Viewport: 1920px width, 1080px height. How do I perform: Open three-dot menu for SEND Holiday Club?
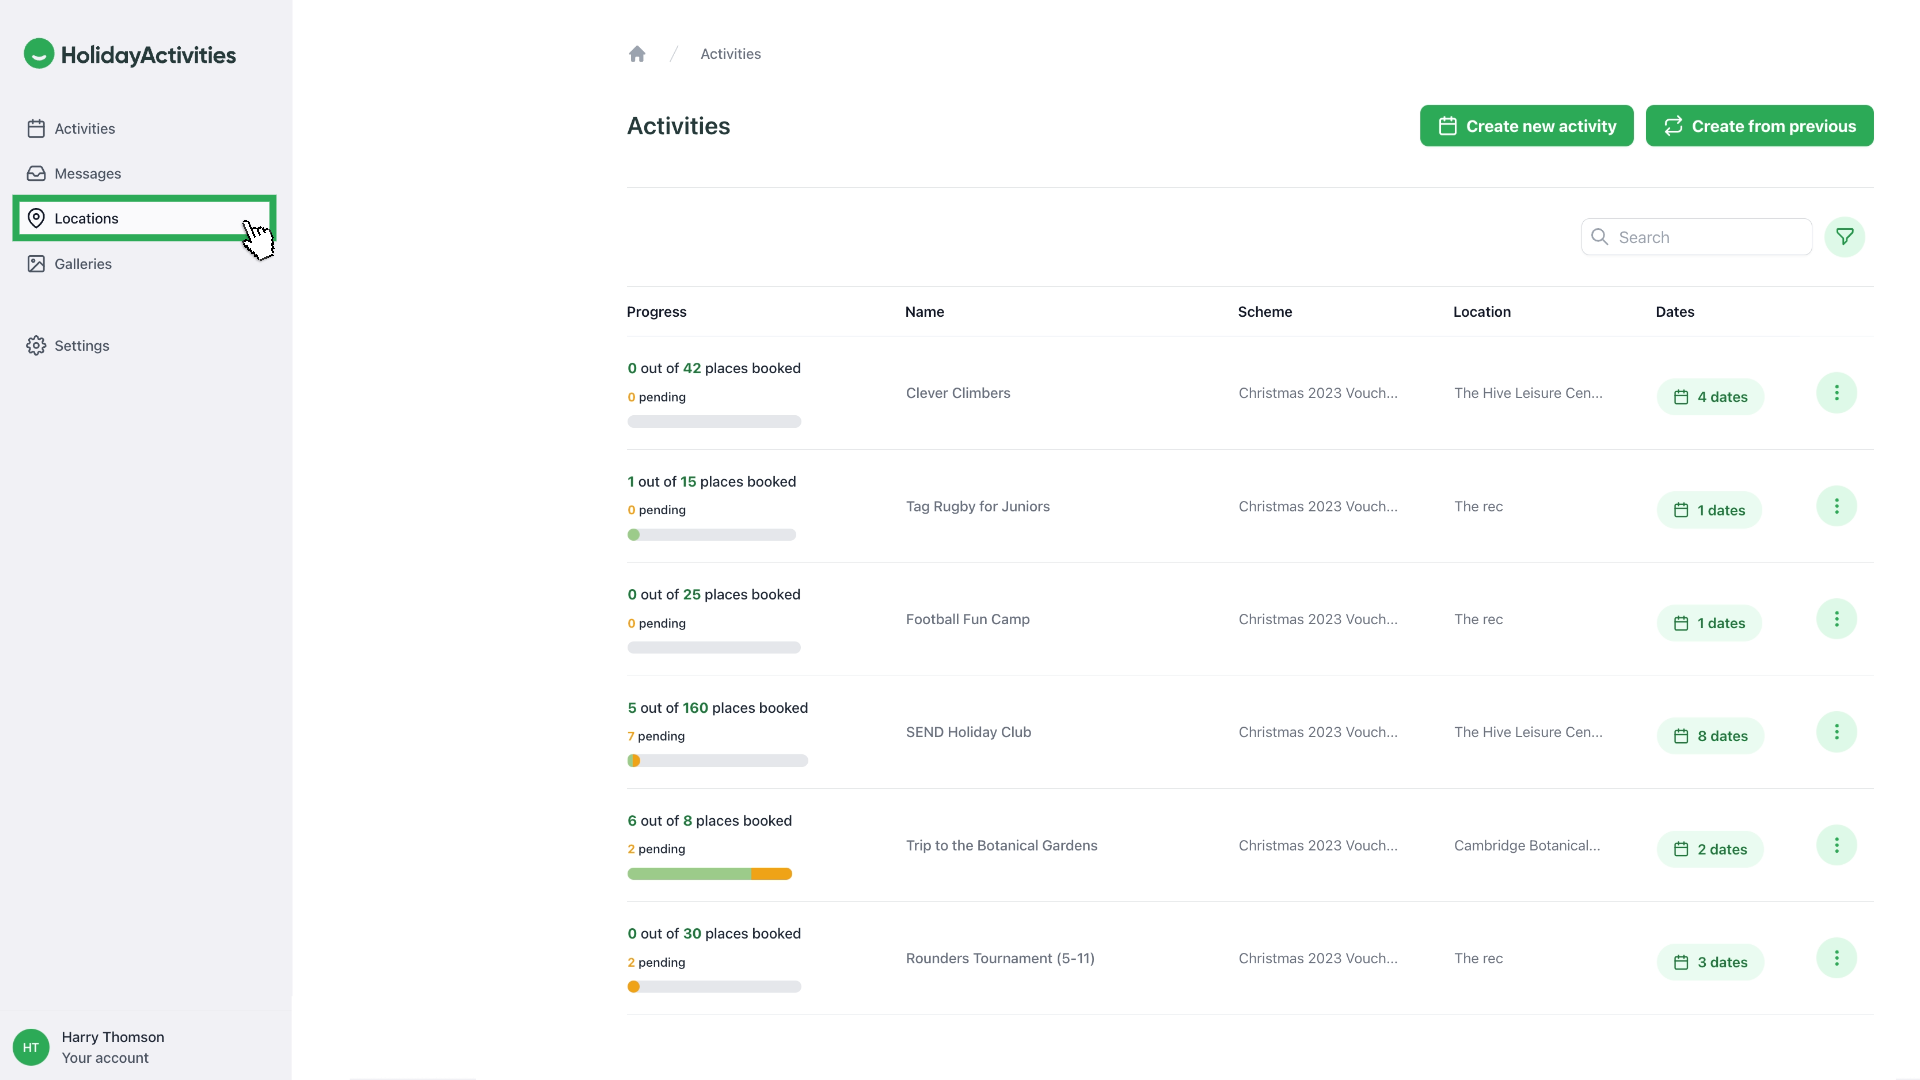pyautogui.click(x=1836, y=732)
